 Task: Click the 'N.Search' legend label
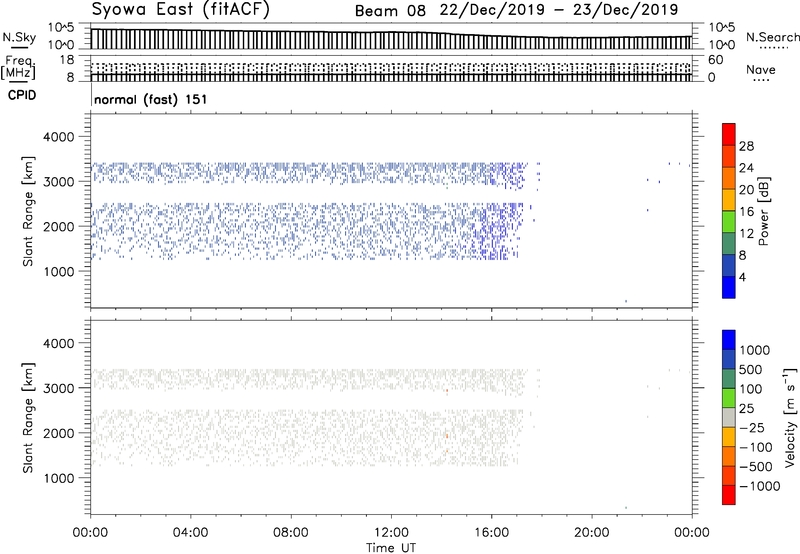[772, 37]
